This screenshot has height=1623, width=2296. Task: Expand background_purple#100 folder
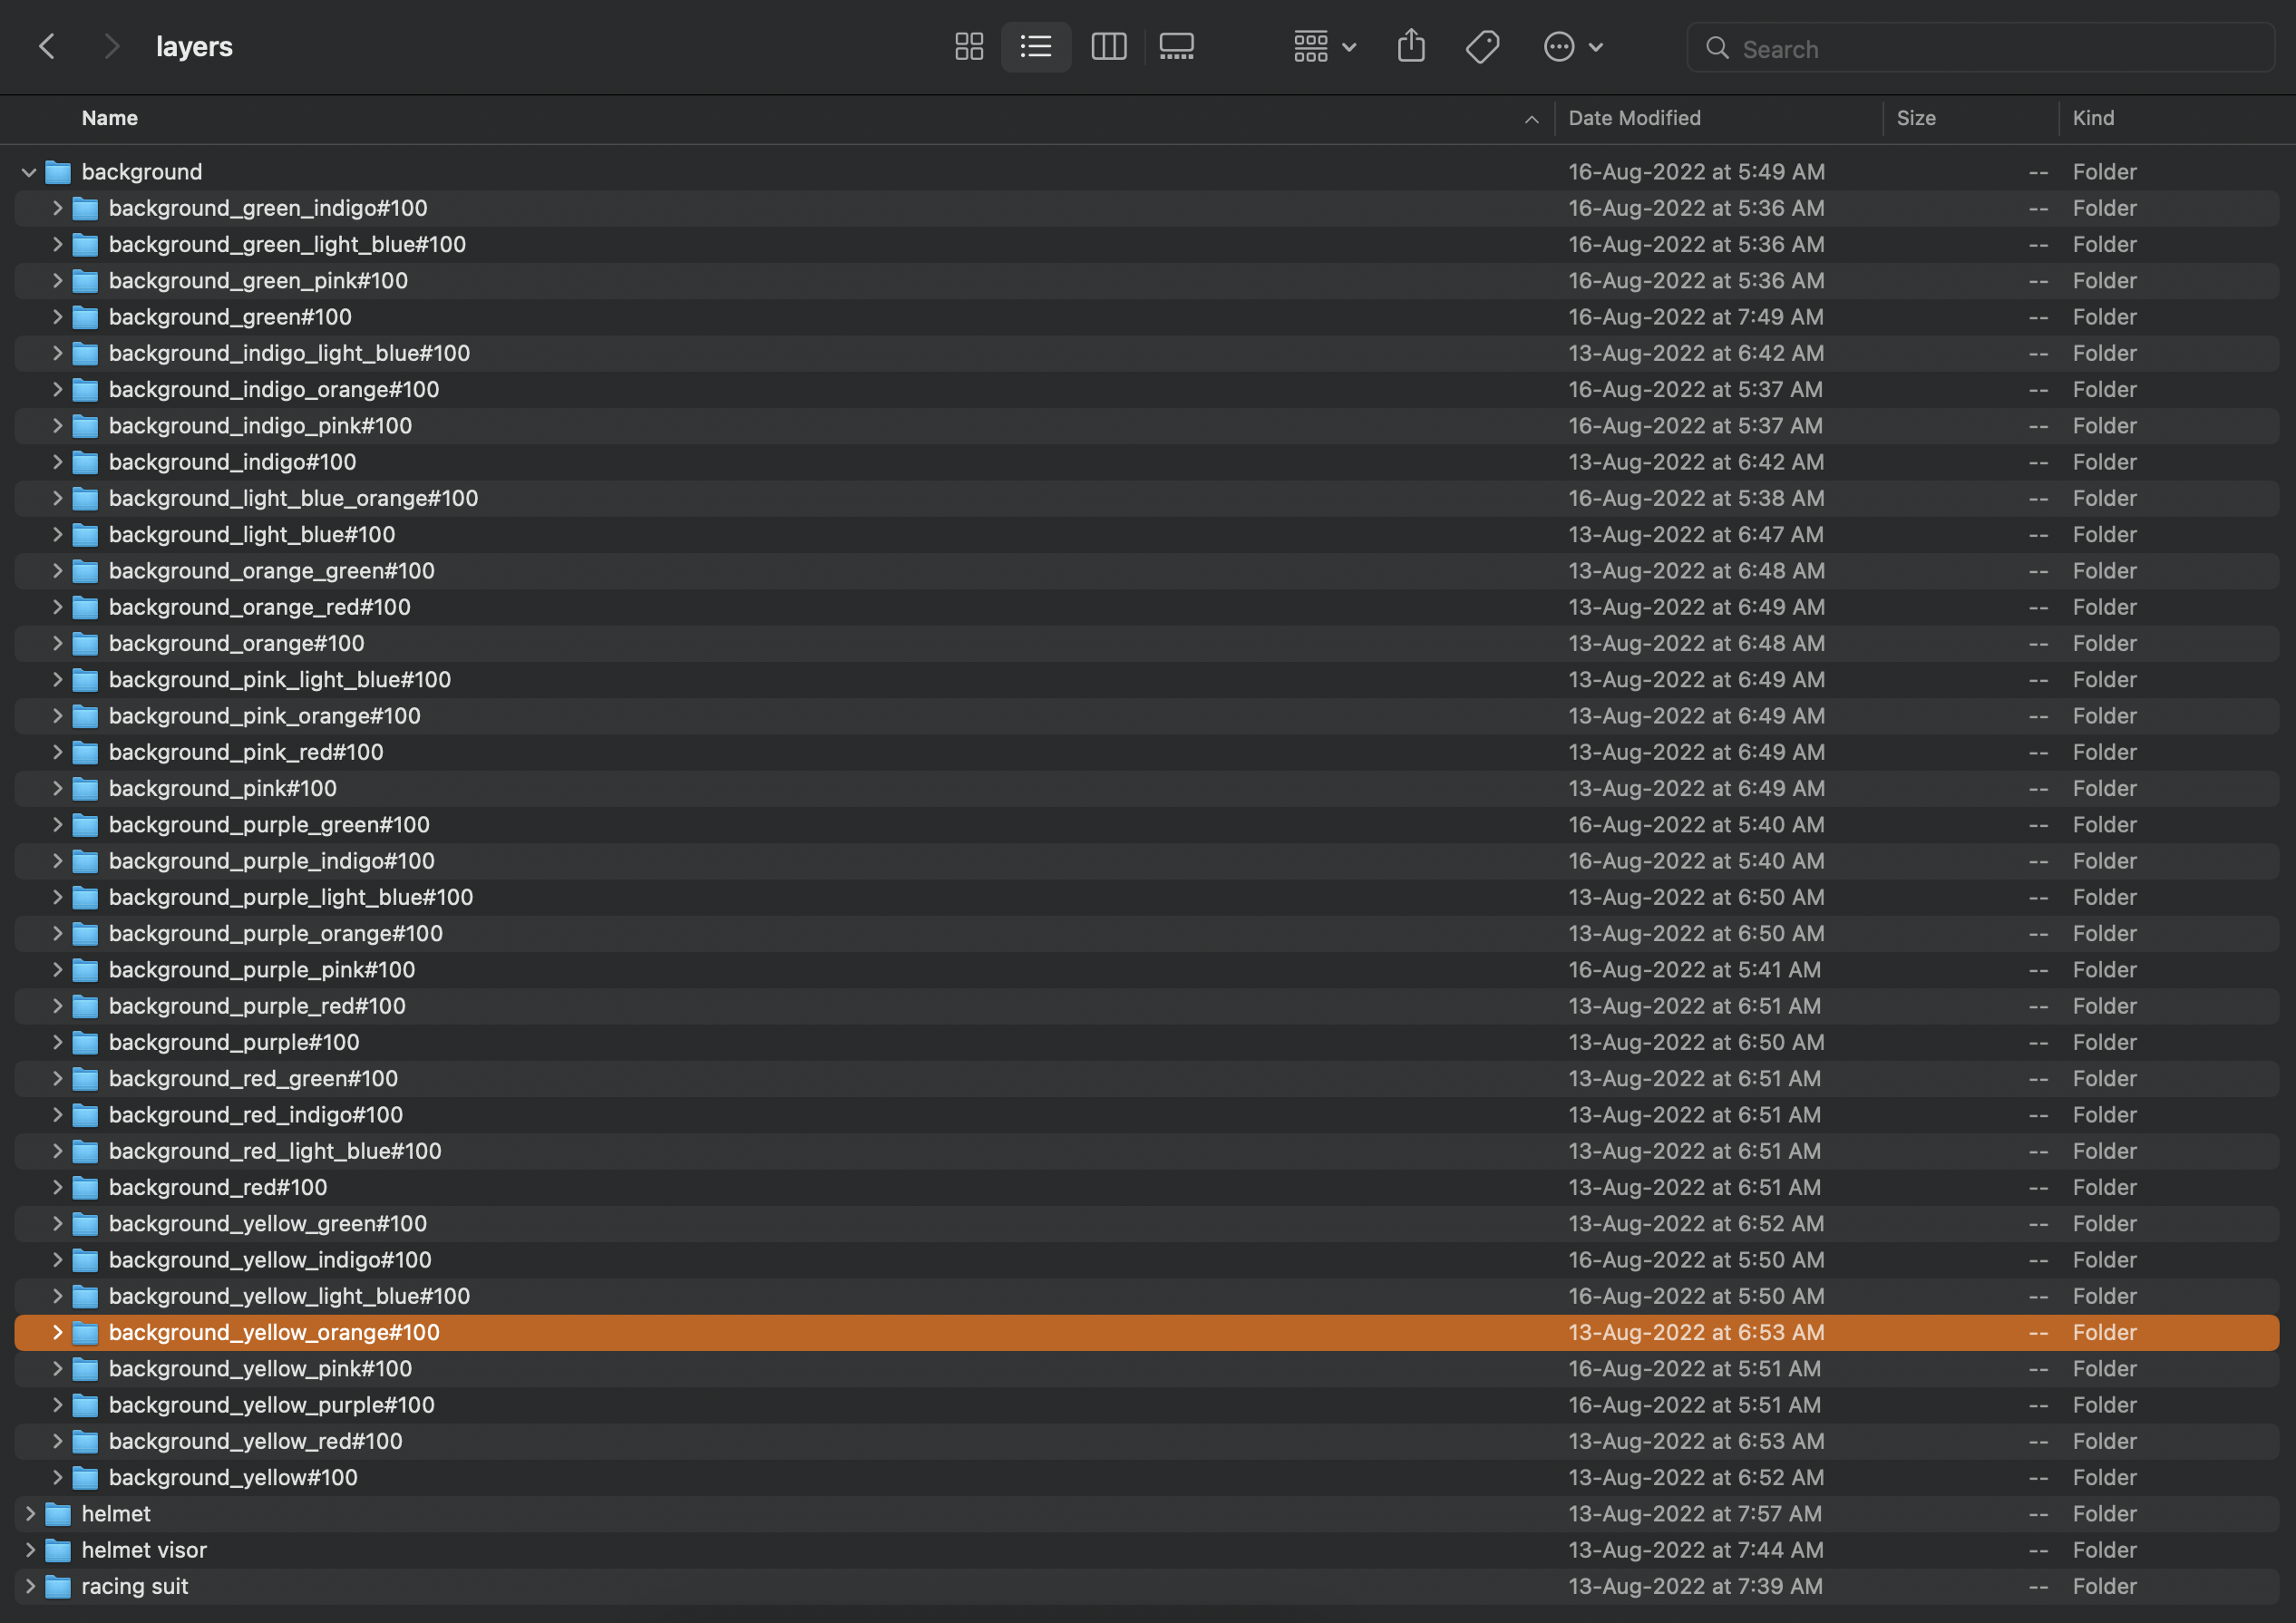click(x=57, y=1042)
